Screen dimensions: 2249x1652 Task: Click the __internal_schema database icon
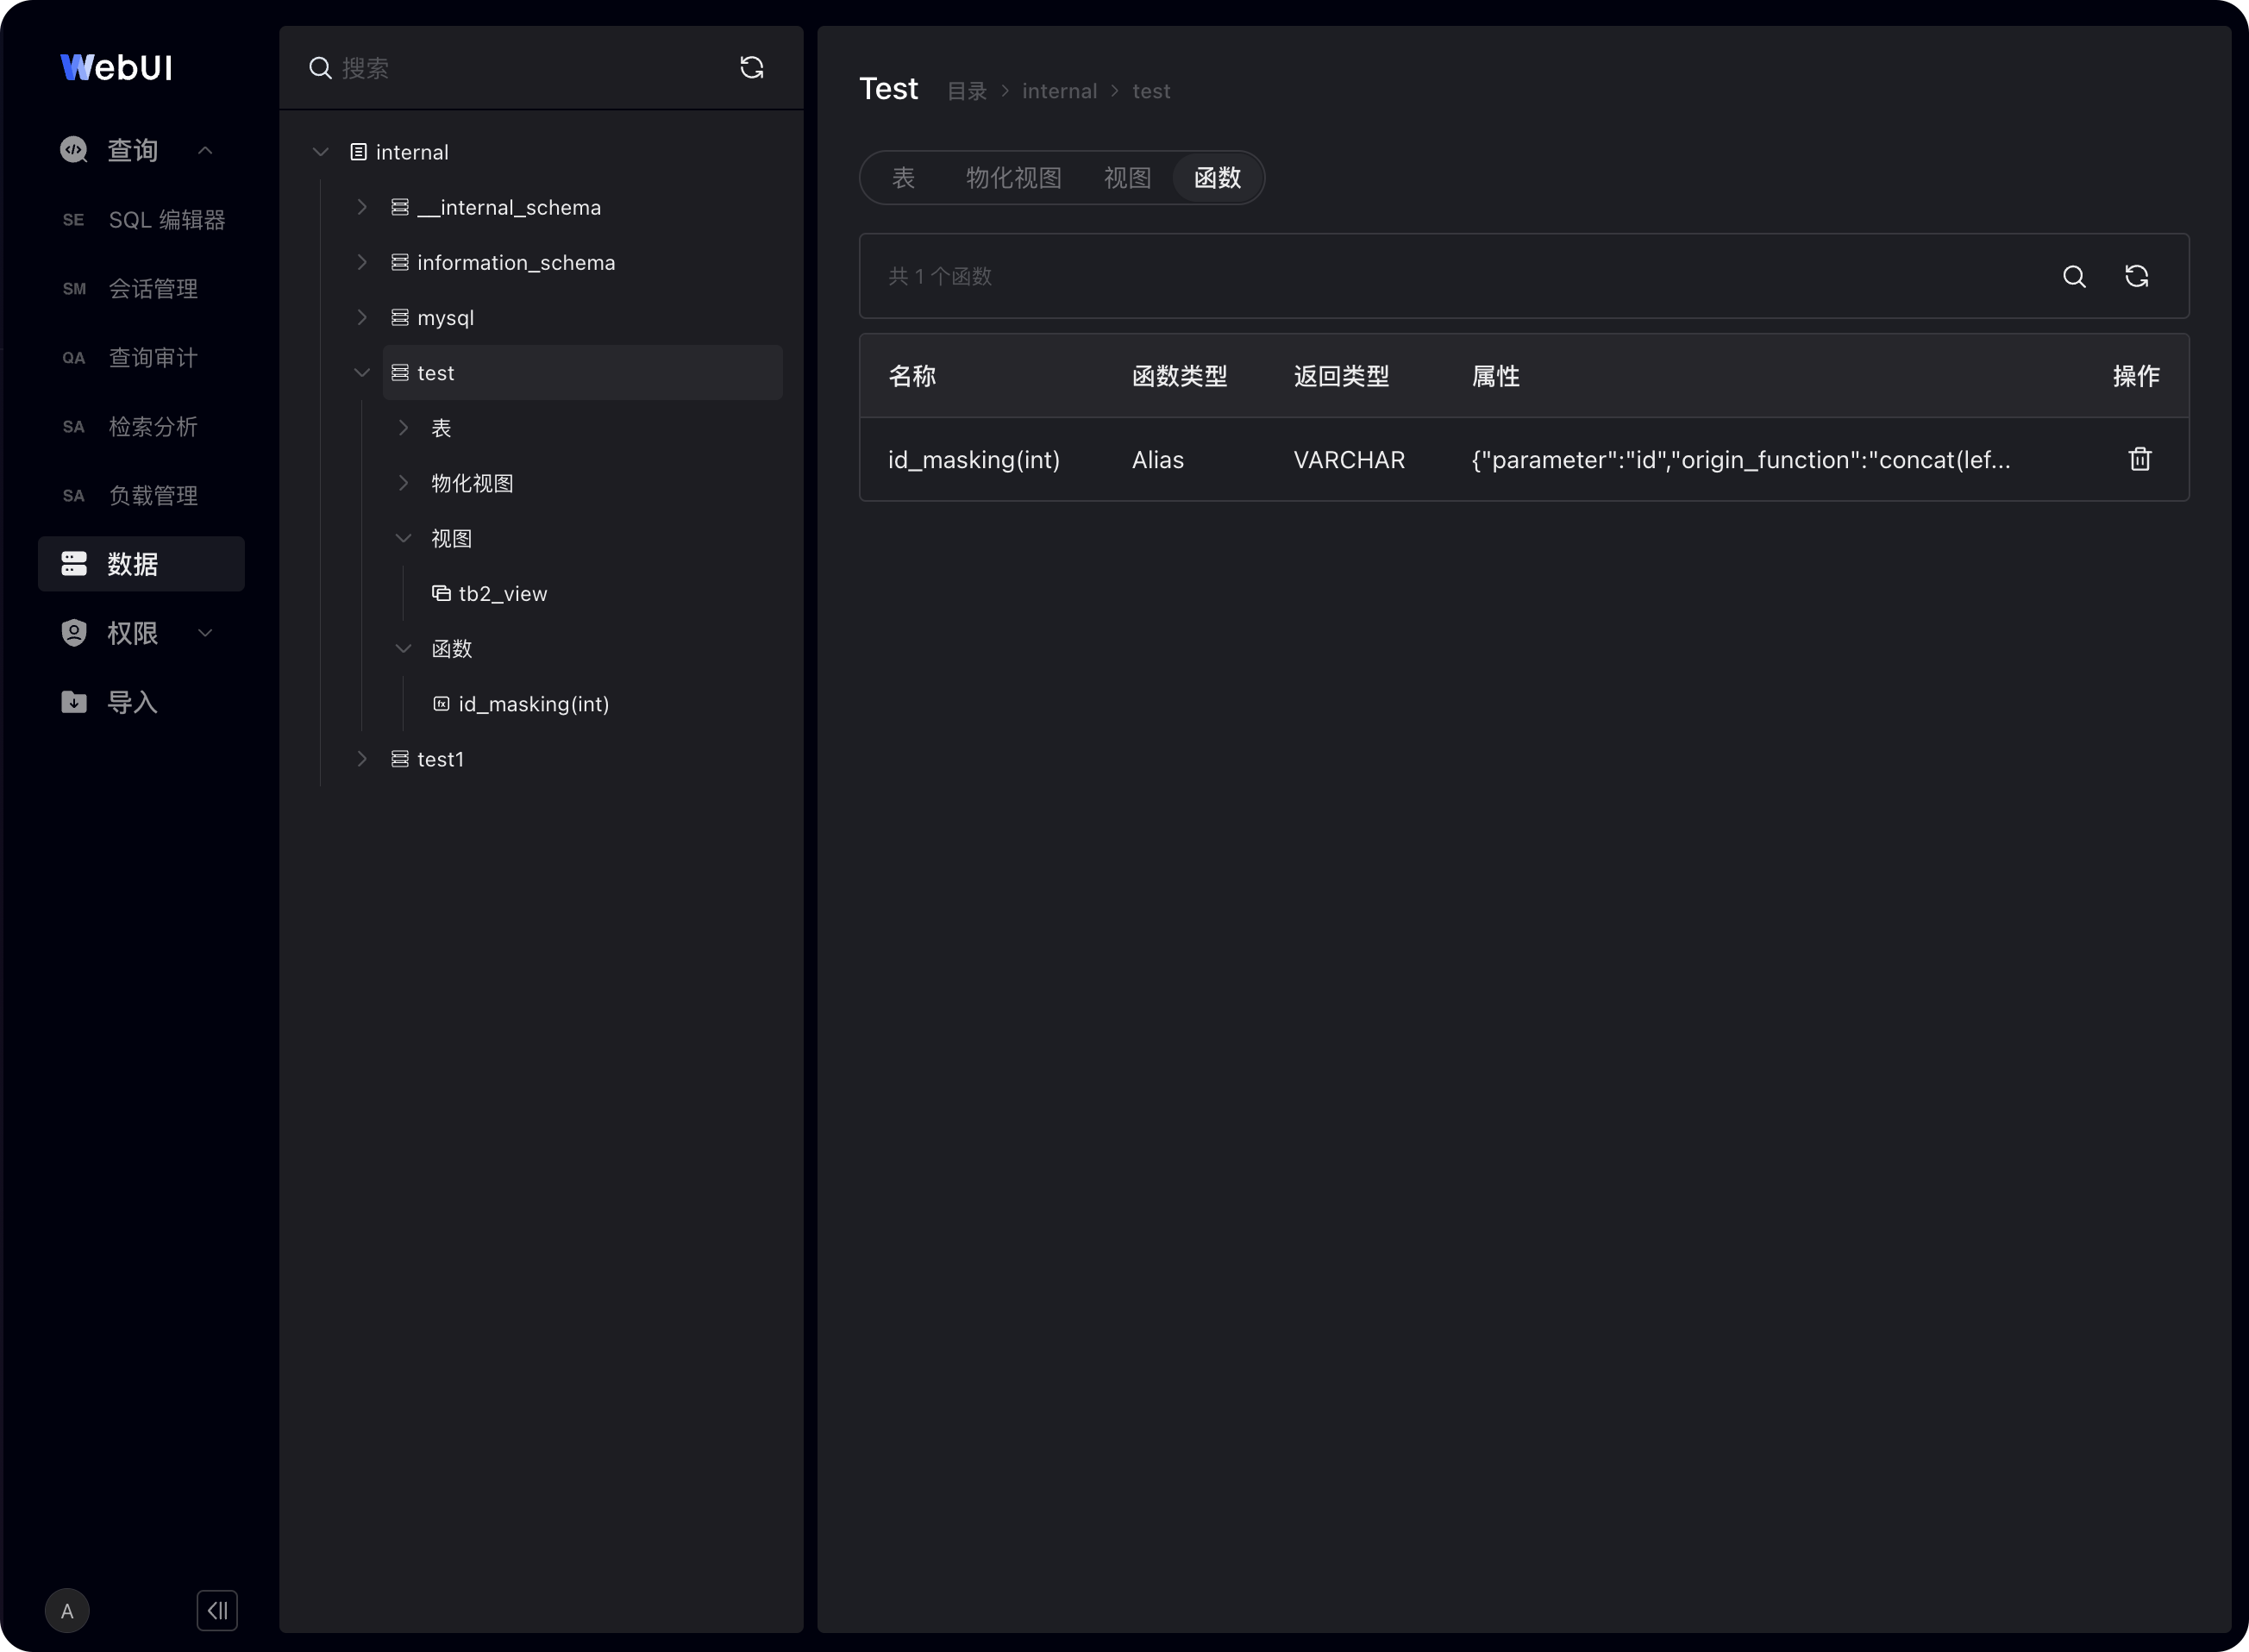point(400,207)
